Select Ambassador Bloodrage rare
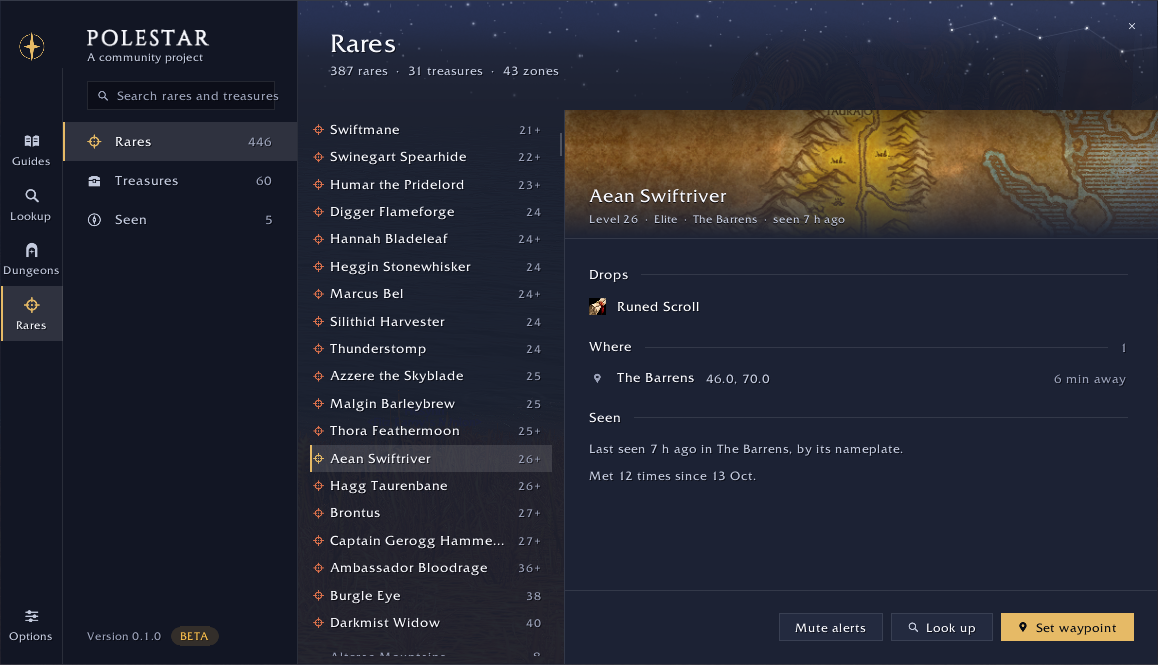The image size is (1158, 665). (431, 567)
